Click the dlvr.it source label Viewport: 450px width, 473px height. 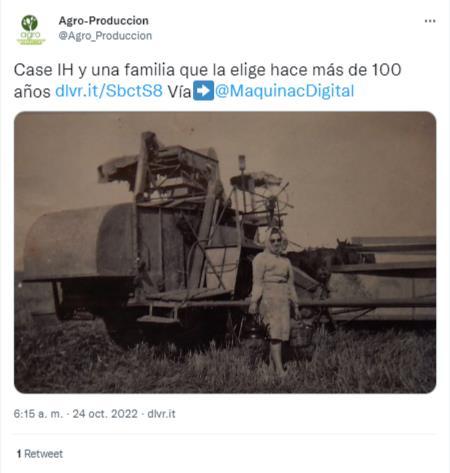click(161, 414)
